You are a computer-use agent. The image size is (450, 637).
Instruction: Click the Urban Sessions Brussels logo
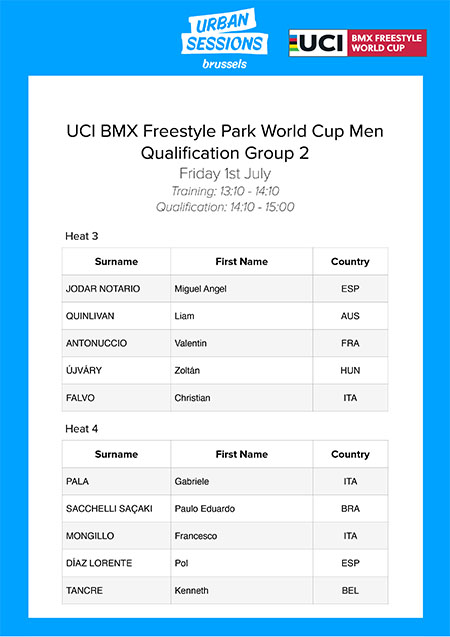pos(225,39)
